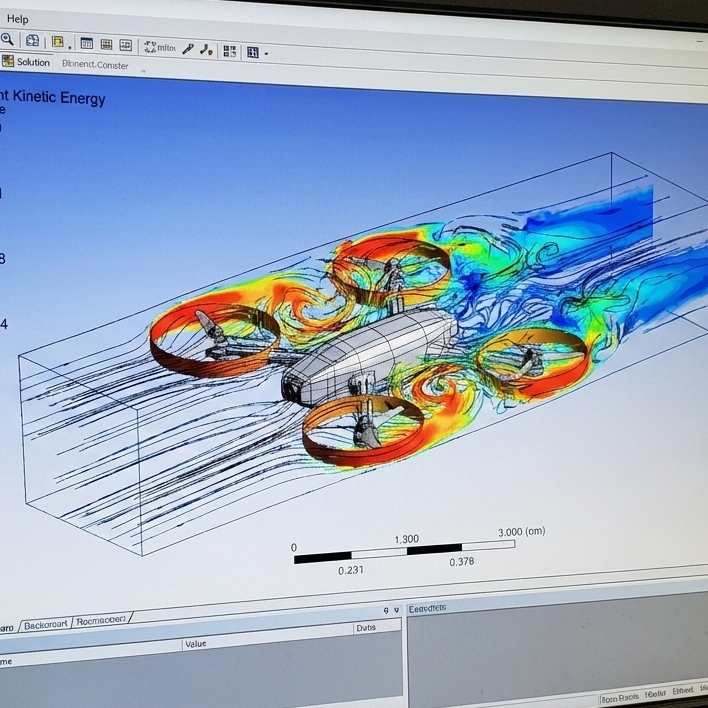
Task: Click the pin icon on bottom panel
Action: click(x=386, y=610)
